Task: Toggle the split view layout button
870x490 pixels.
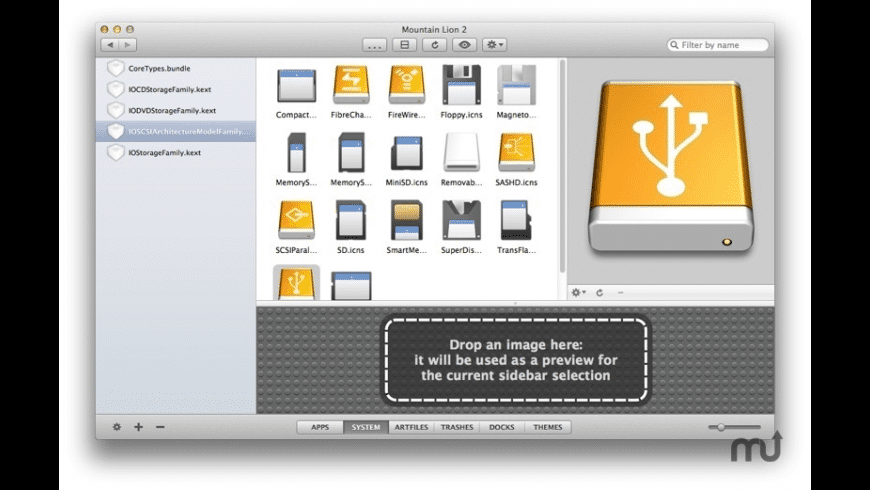Action: (x=404, y=45)
